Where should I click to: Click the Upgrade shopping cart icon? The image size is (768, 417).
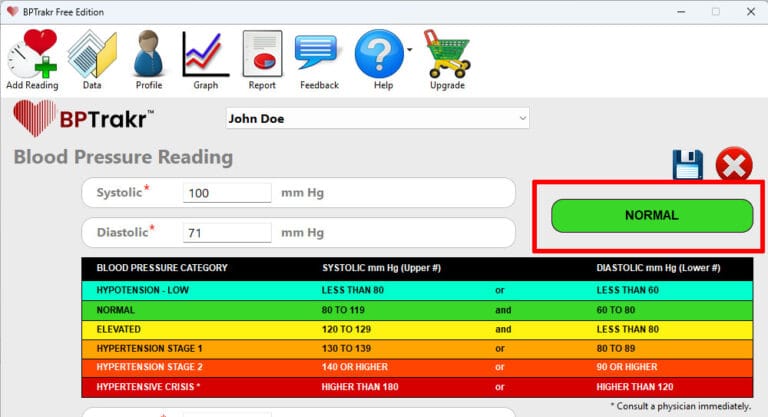[446, 54]
